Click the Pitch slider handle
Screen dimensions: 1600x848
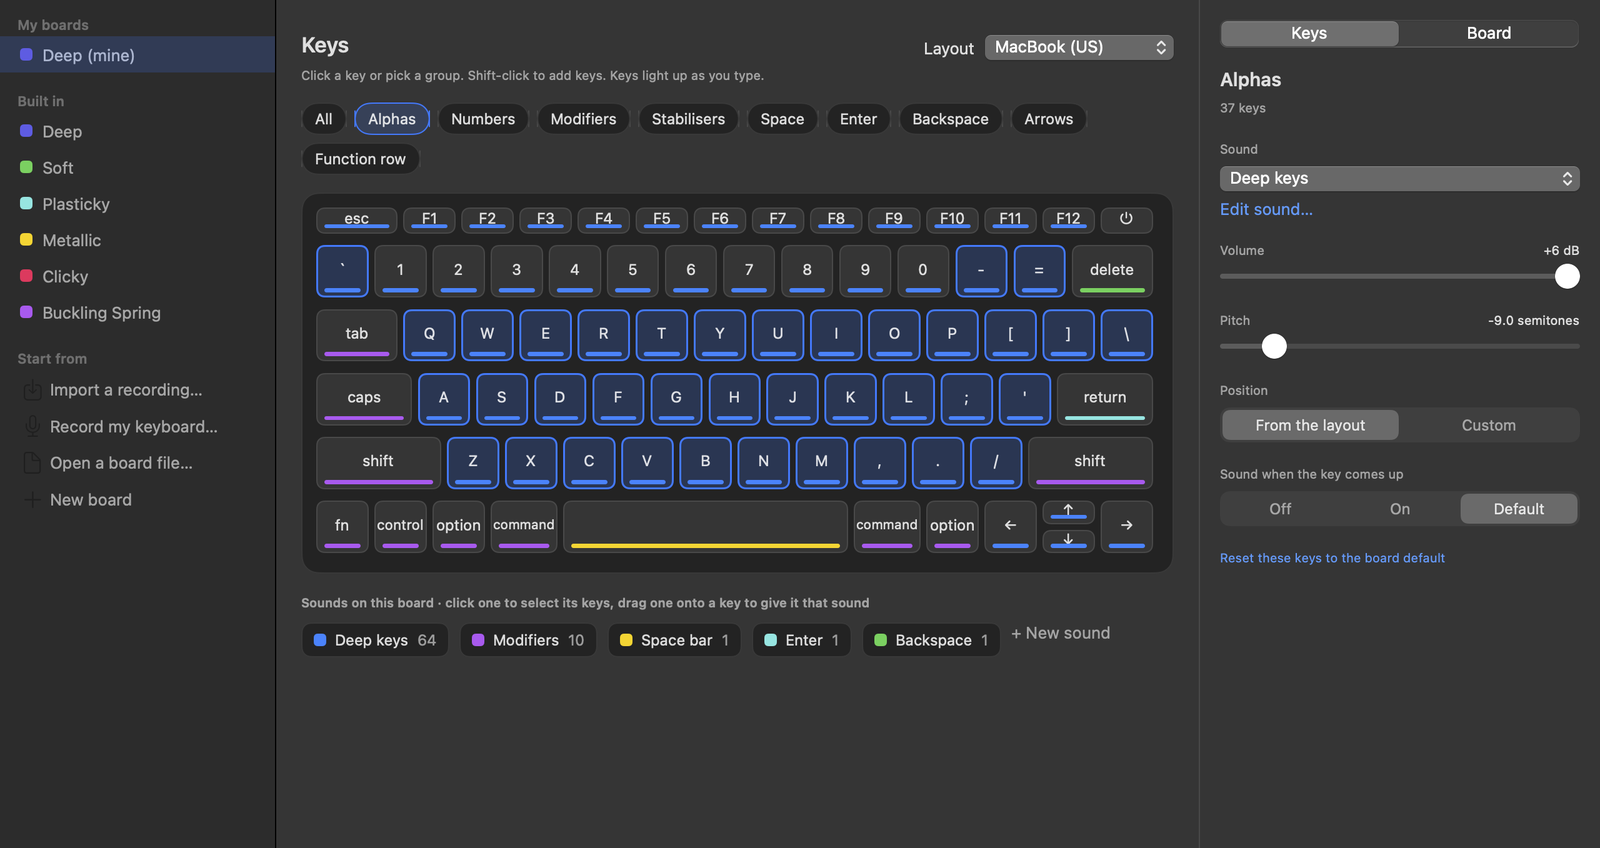(1274, 346)
